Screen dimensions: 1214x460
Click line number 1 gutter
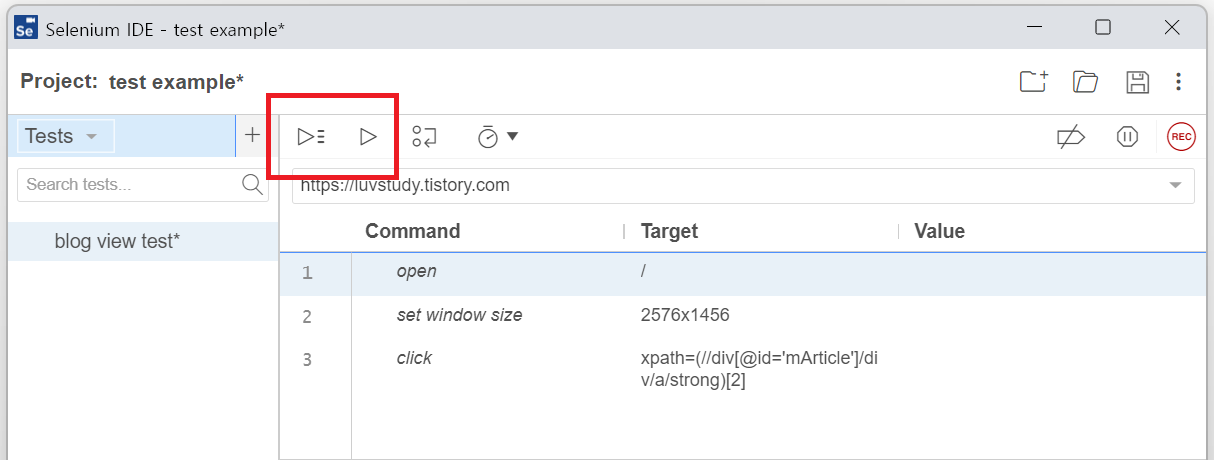(x=307, y=273)
